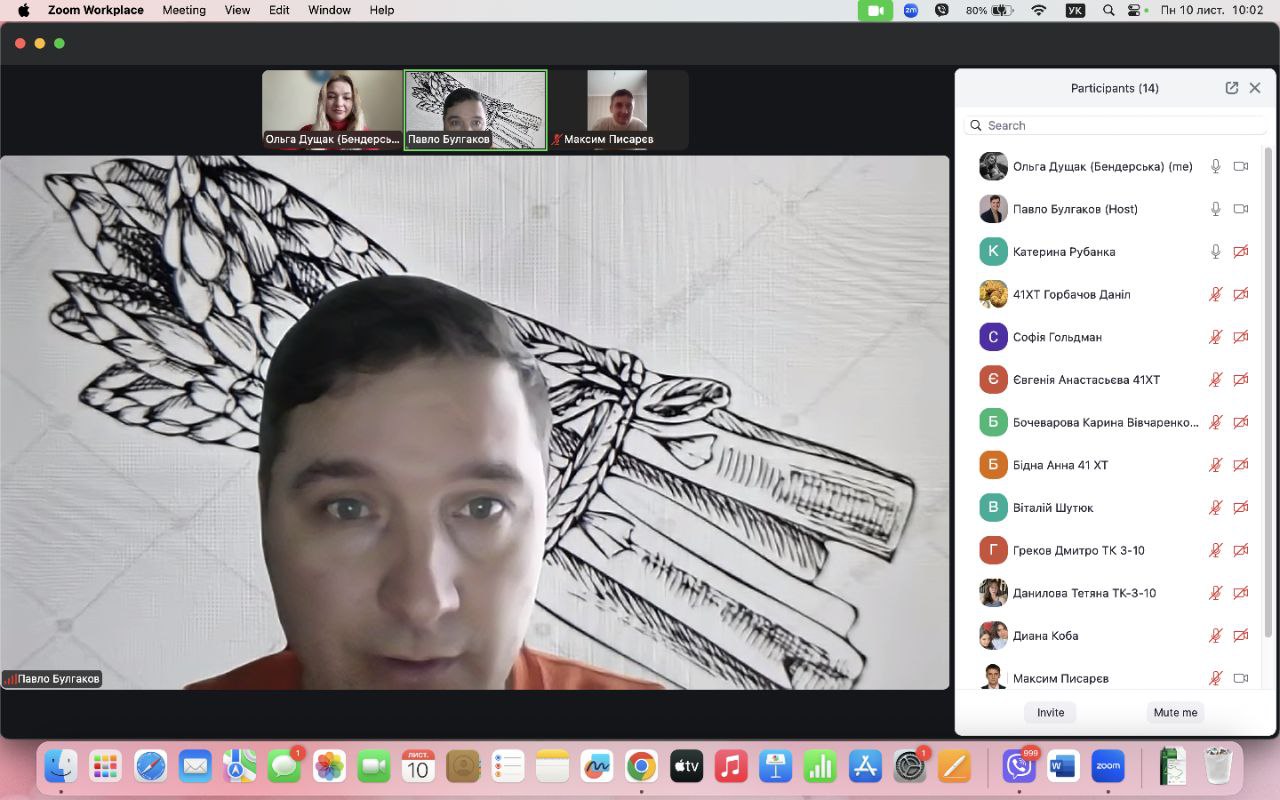Click the date and time in the menu bar
Viewport: 1280px width, 800px height.
point(1212,10)
